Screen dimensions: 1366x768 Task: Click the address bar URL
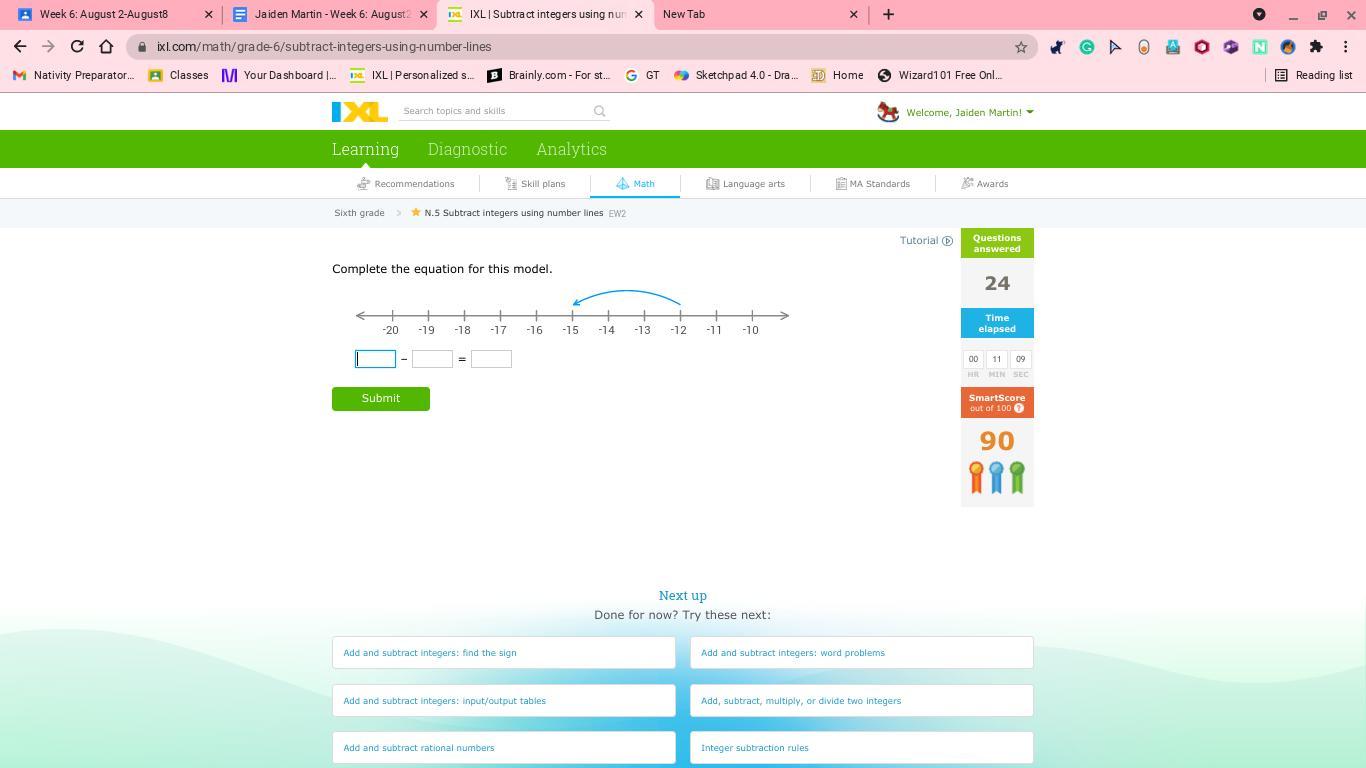324,47
